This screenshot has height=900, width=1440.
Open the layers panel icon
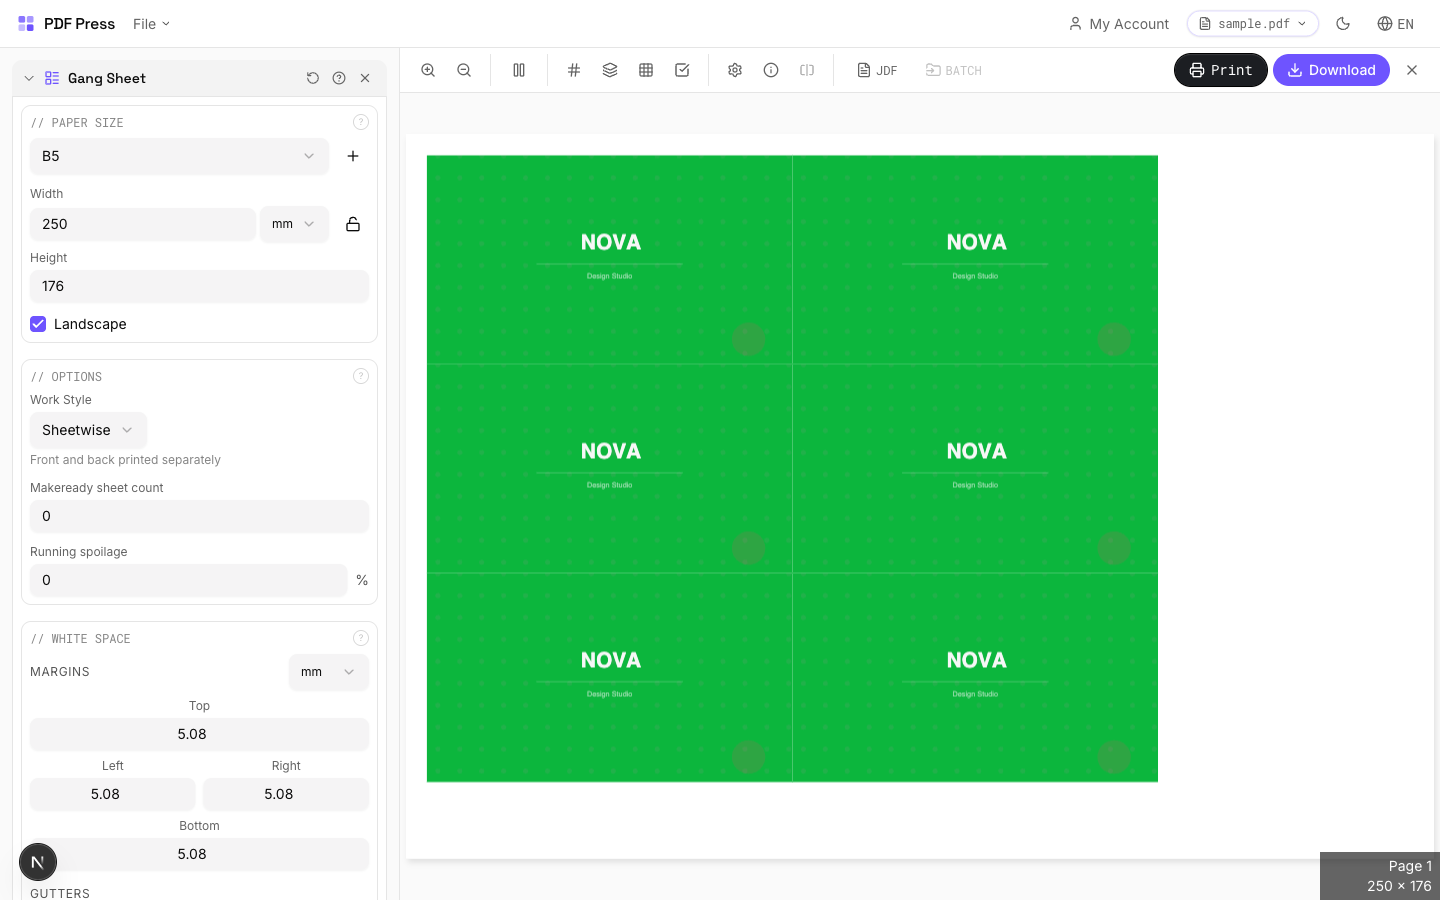[610, 70]
